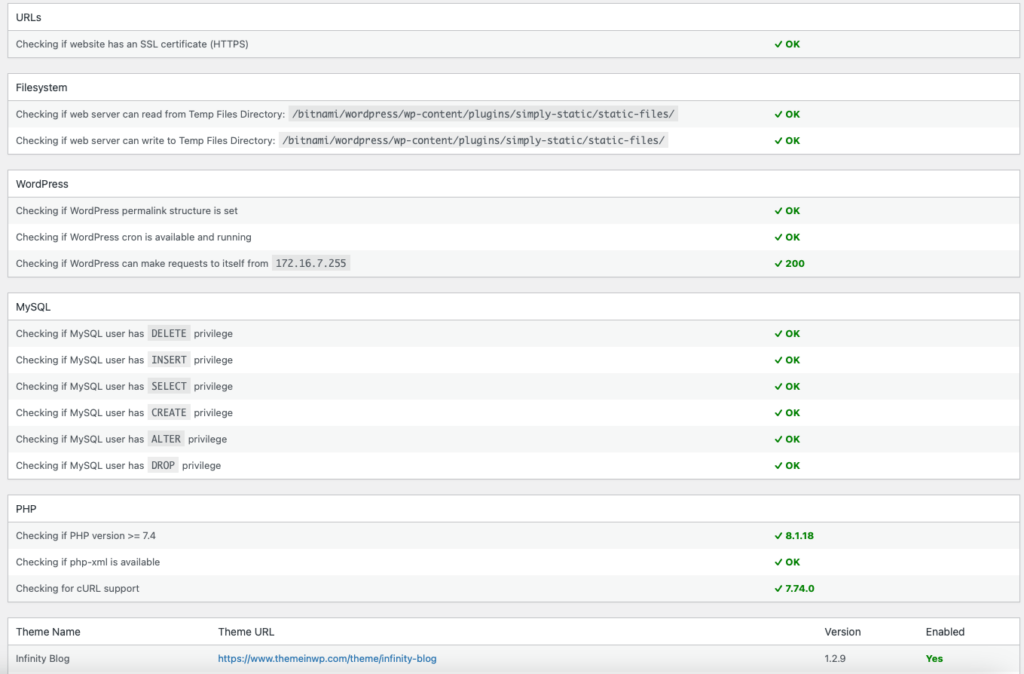
Task: Click the WordPress cron OK checkmark
Action: coord(778,237)
